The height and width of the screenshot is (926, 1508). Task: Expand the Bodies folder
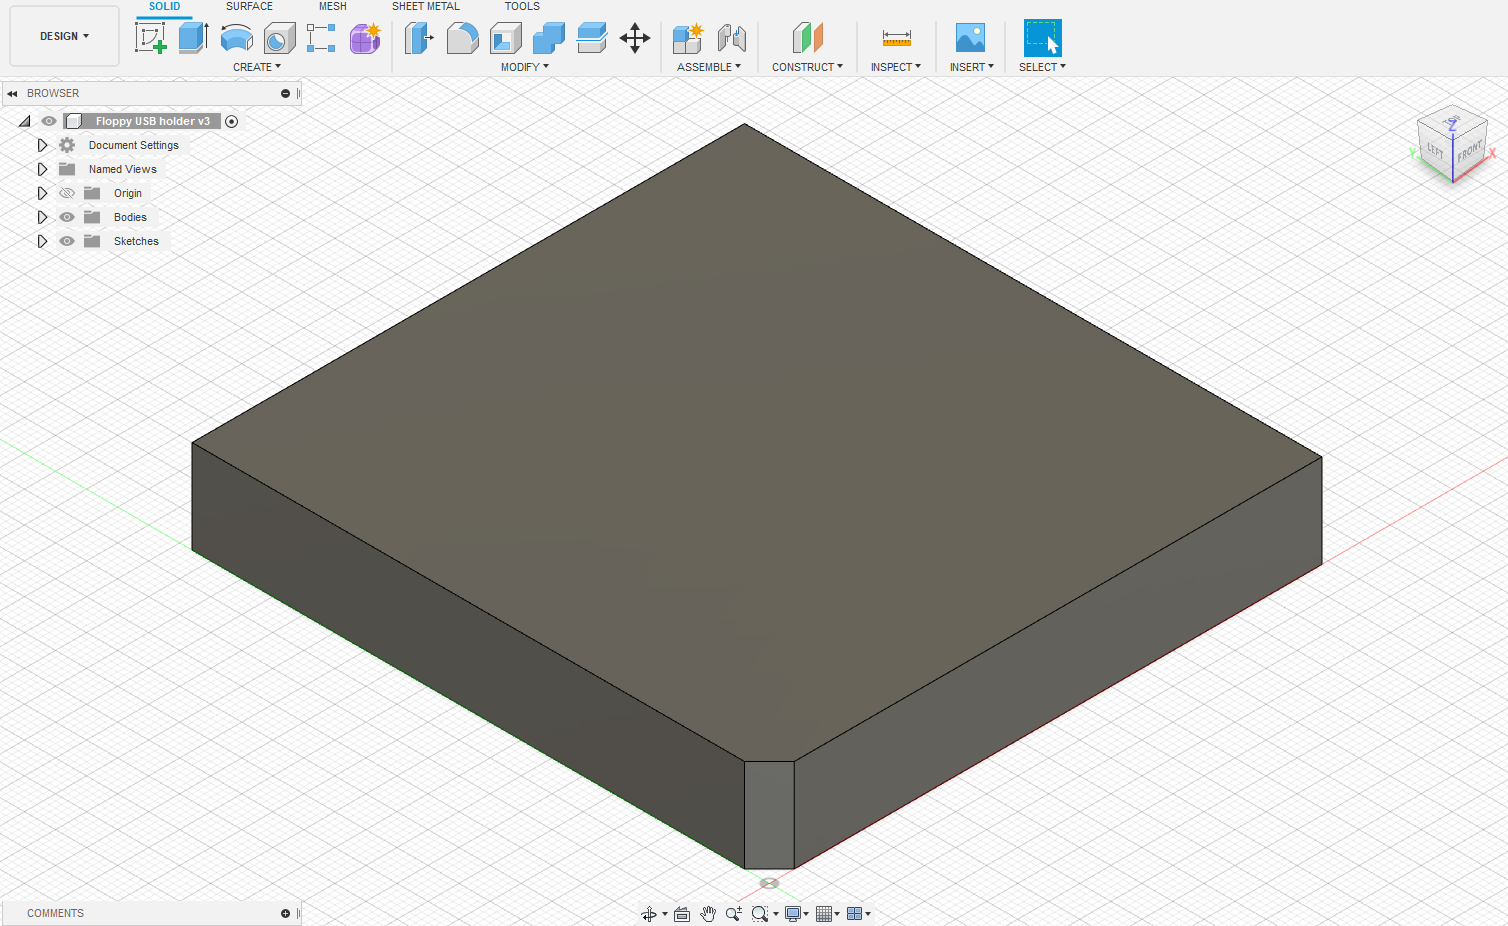tap(42, 217)
